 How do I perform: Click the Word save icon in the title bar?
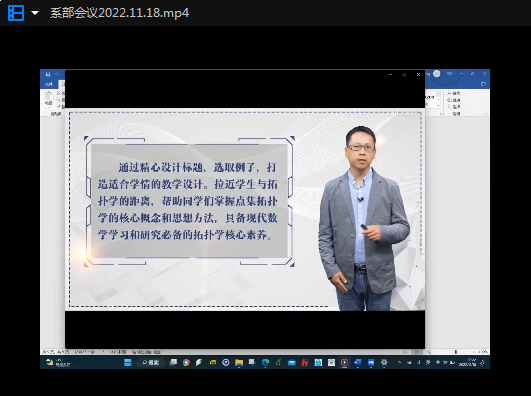click(x=48, y=74)
